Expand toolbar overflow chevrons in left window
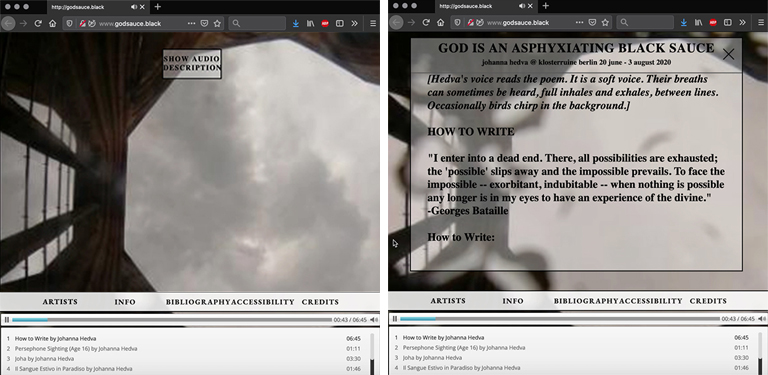Viewport: 768px width, 375px height. coord(354,23)
